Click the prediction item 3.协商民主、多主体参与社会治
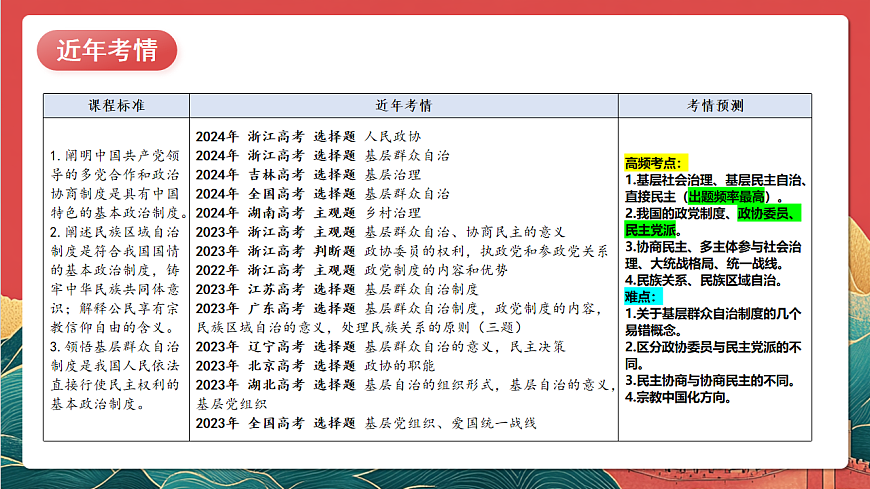 tap(713, 247)
